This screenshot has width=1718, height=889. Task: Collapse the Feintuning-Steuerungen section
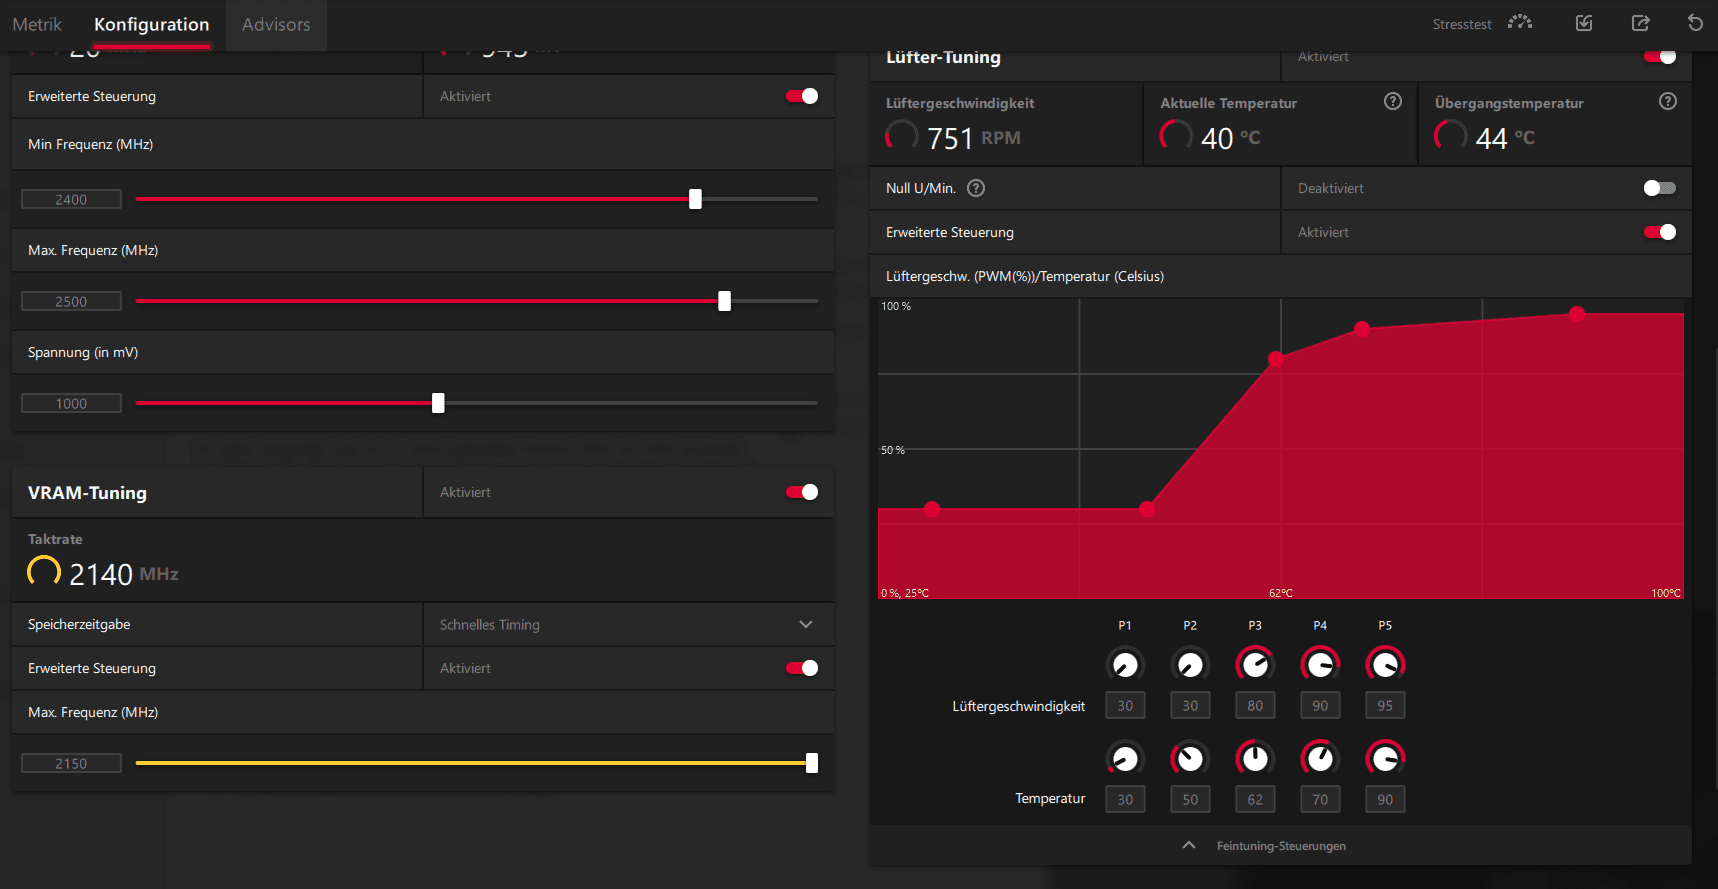1280,846
